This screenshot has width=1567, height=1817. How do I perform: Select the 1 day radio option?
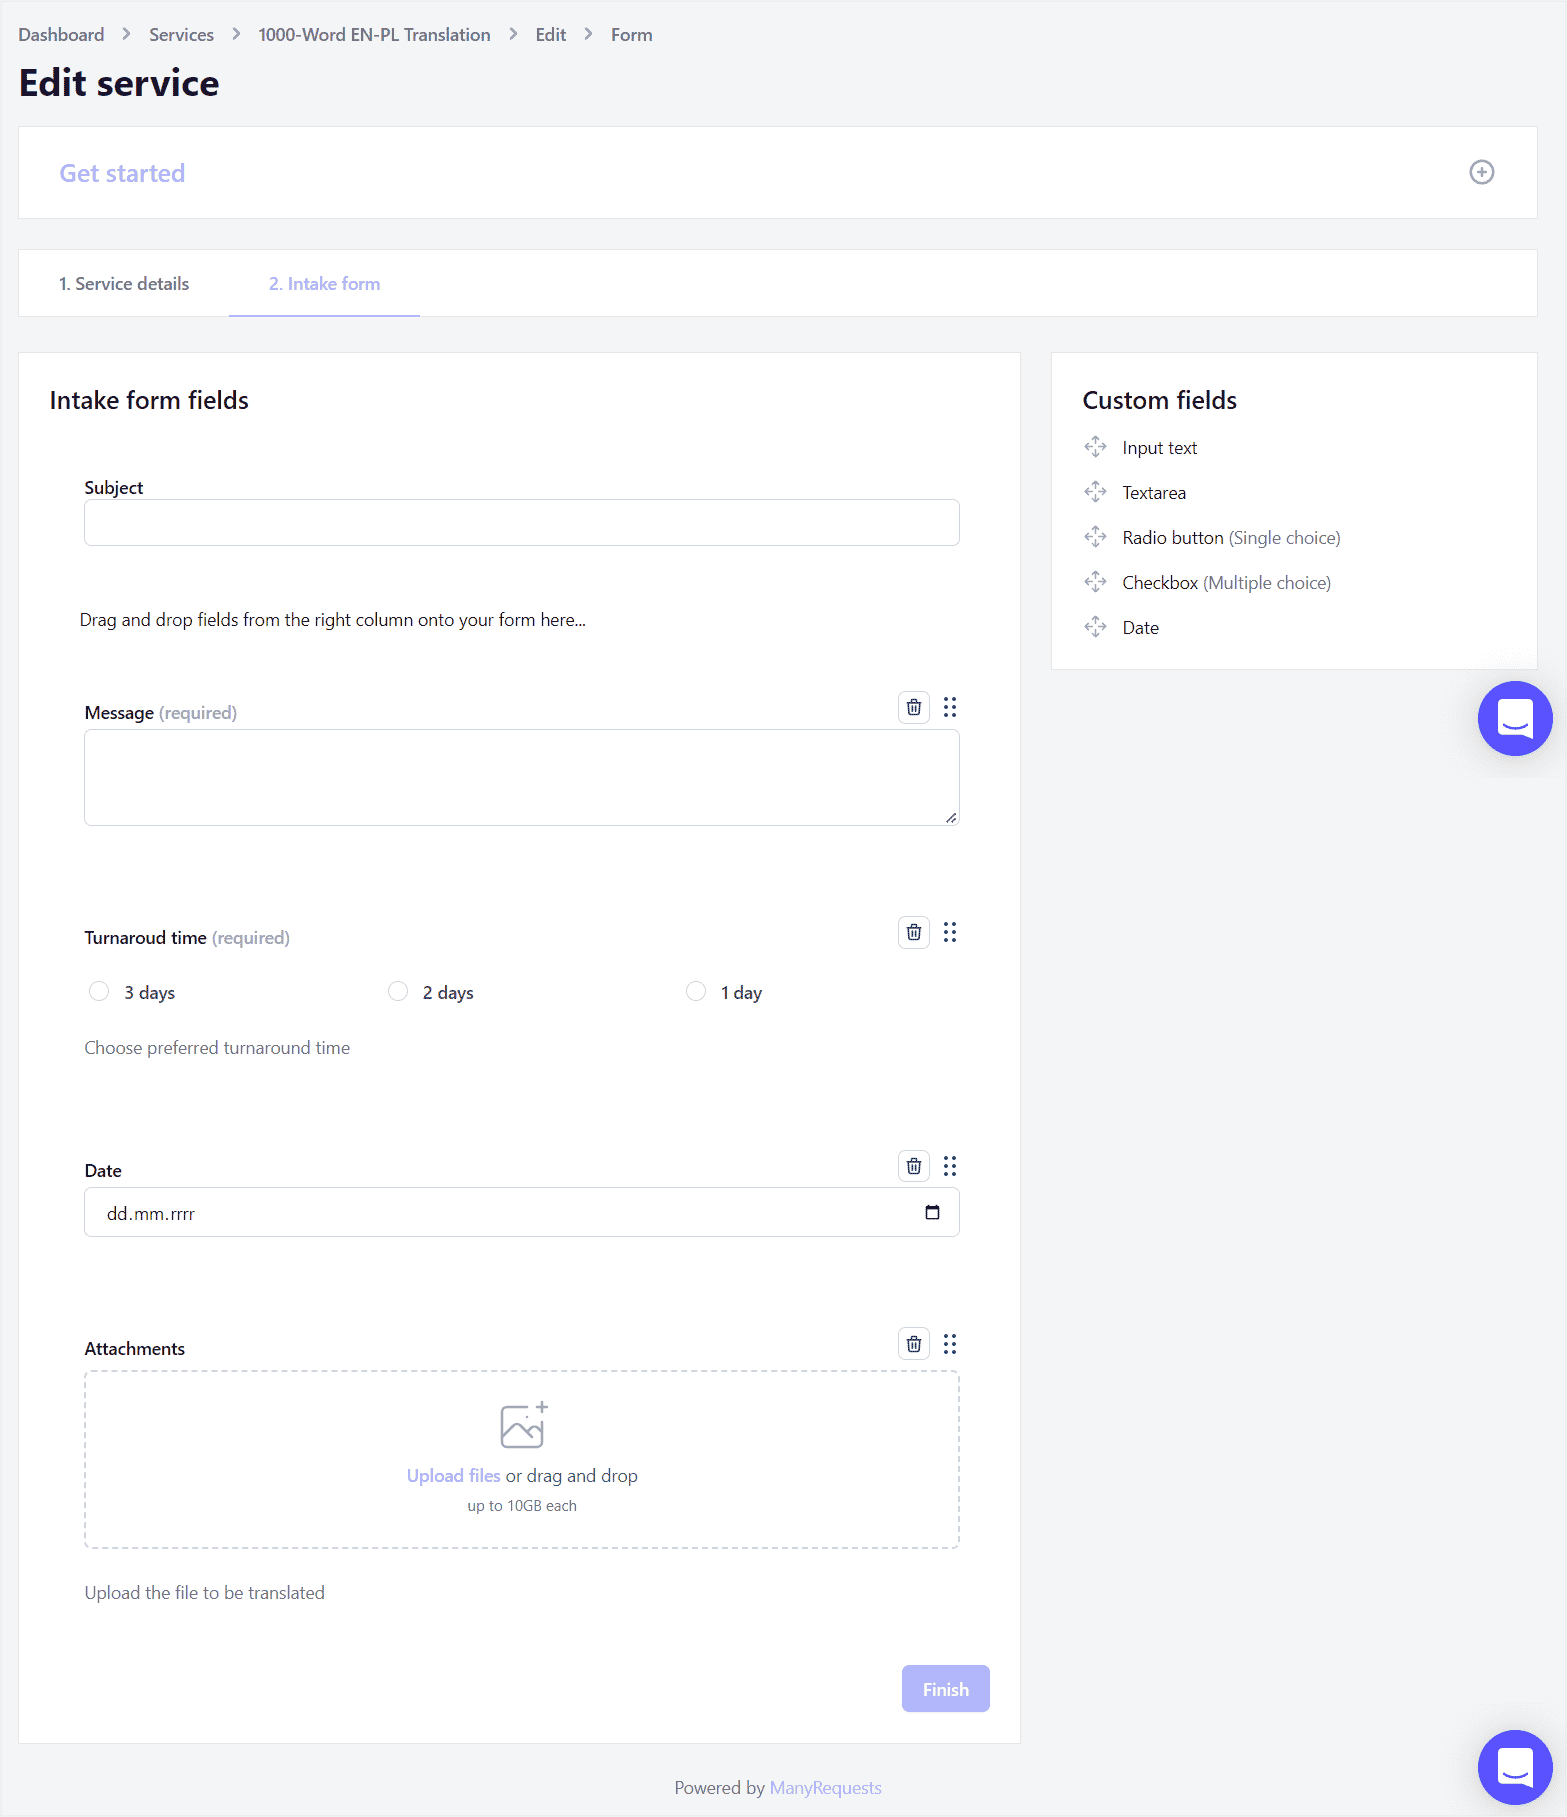click(696, 991)
